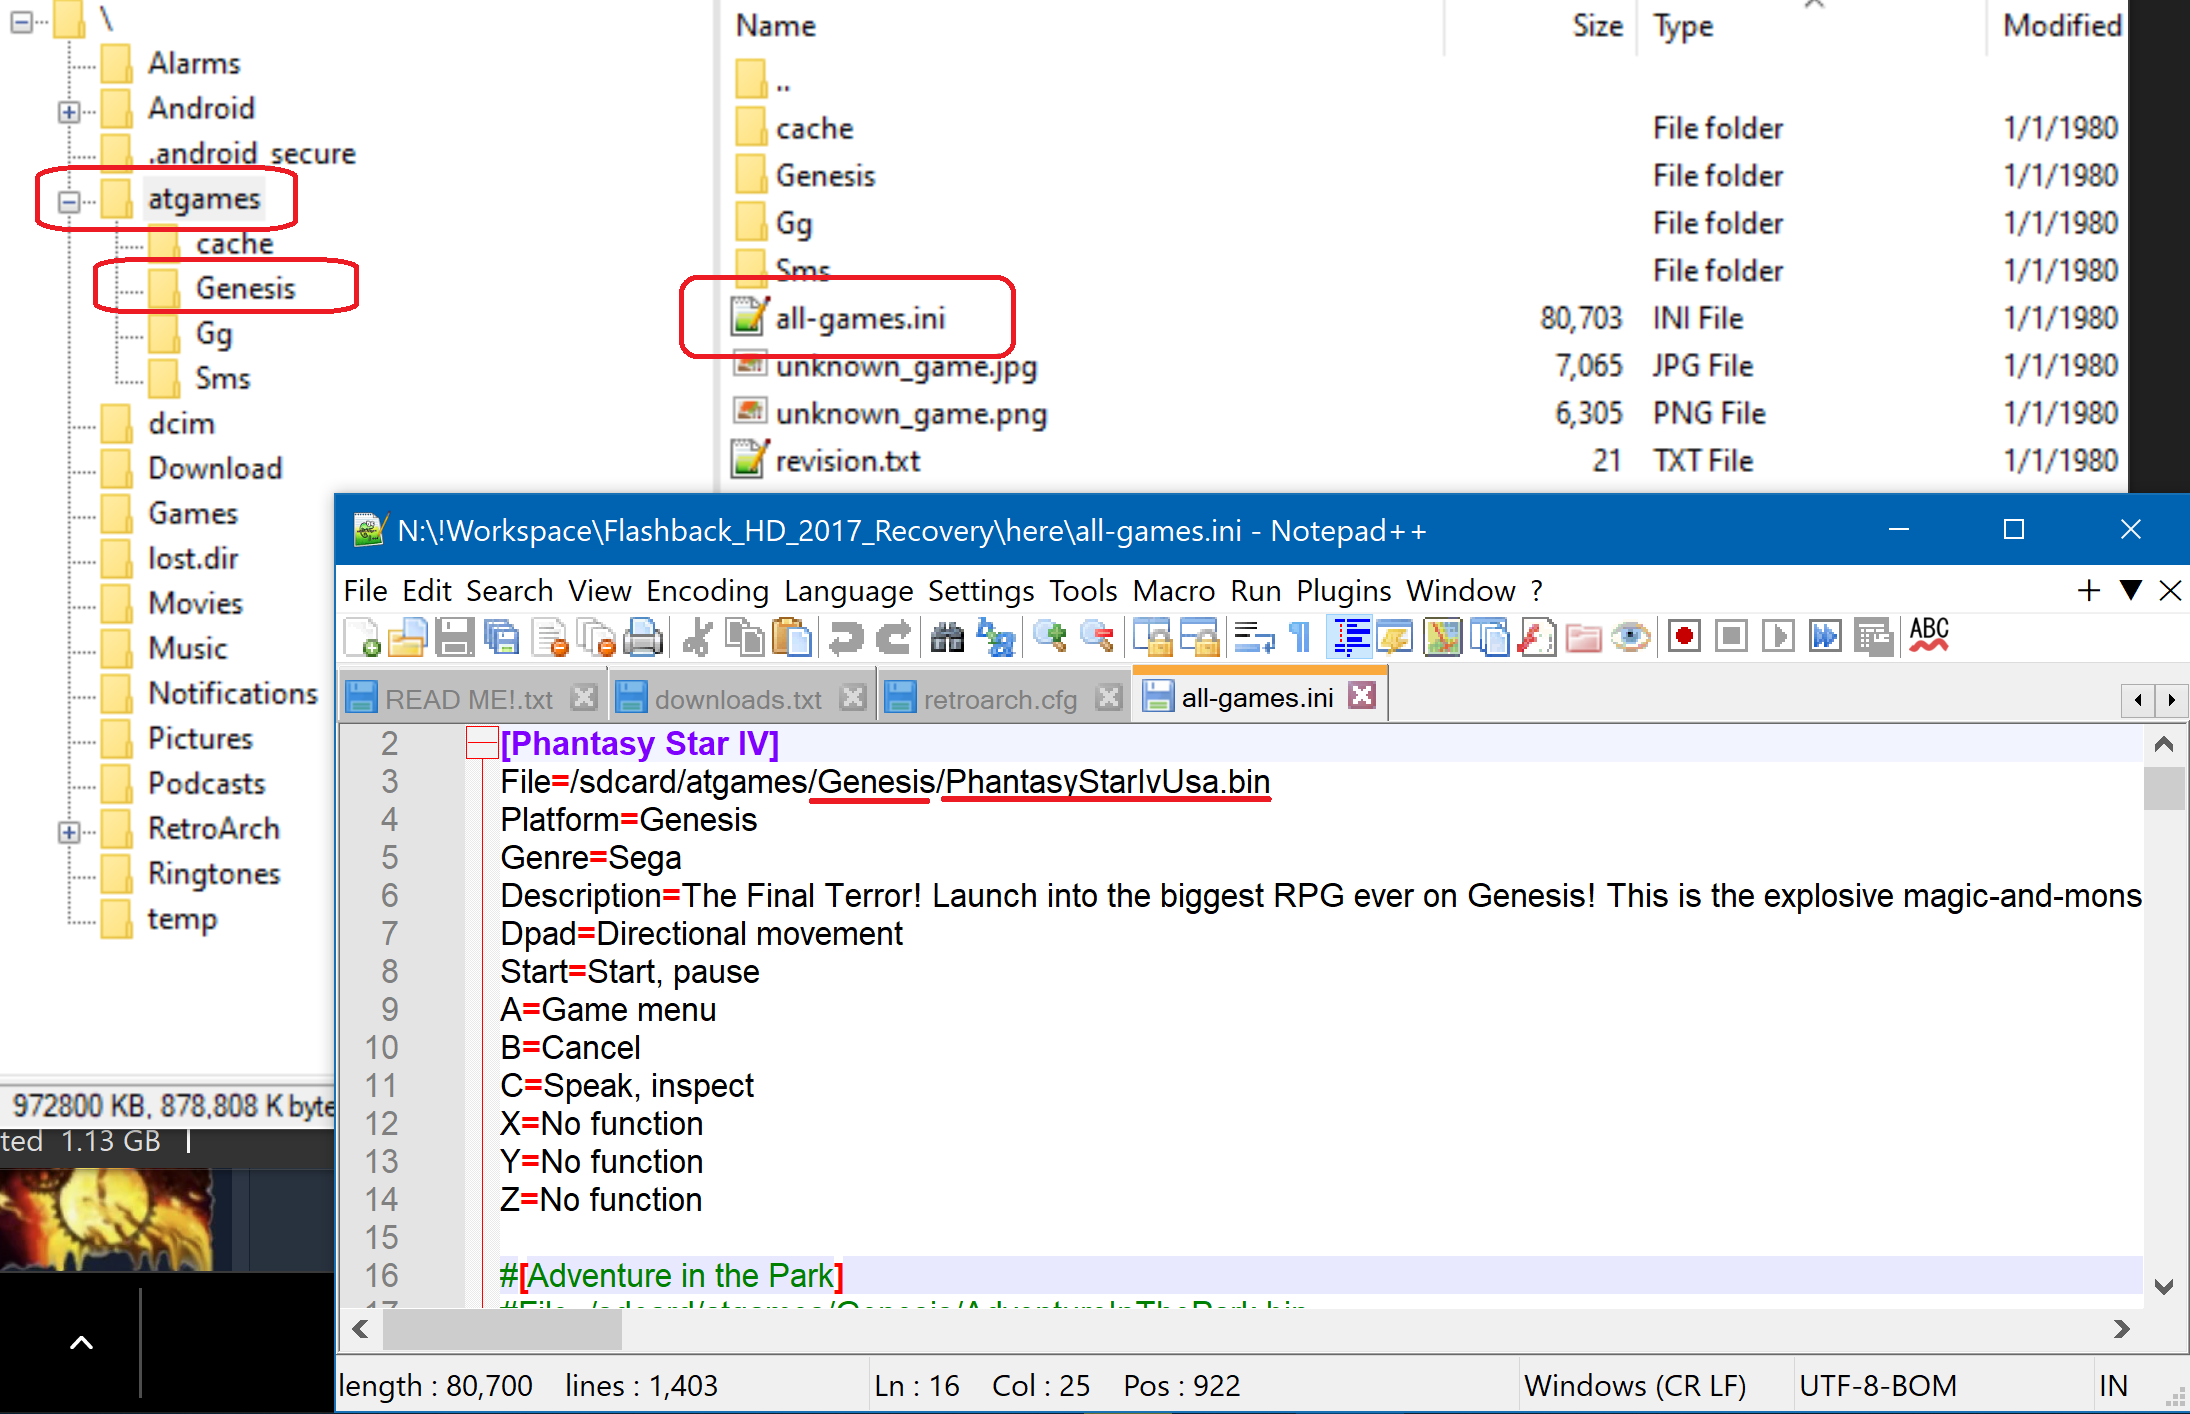2190x1414 pixels.
Task: Start macro recording with red dot
Action: click(1684, 637)
